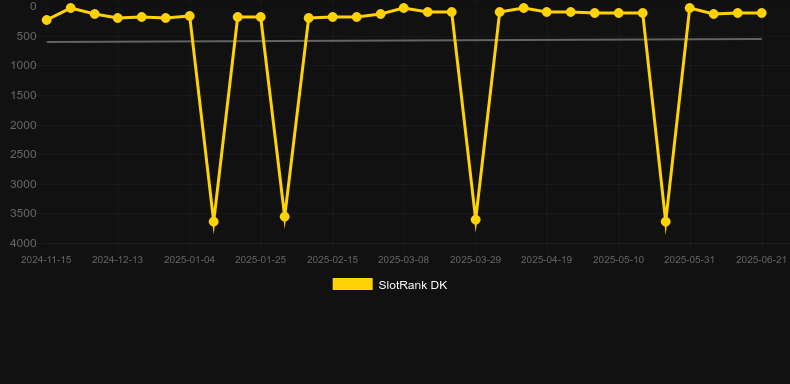
Task: Click the data point above 2025-02-15
Action: click(x=333, y=17)
